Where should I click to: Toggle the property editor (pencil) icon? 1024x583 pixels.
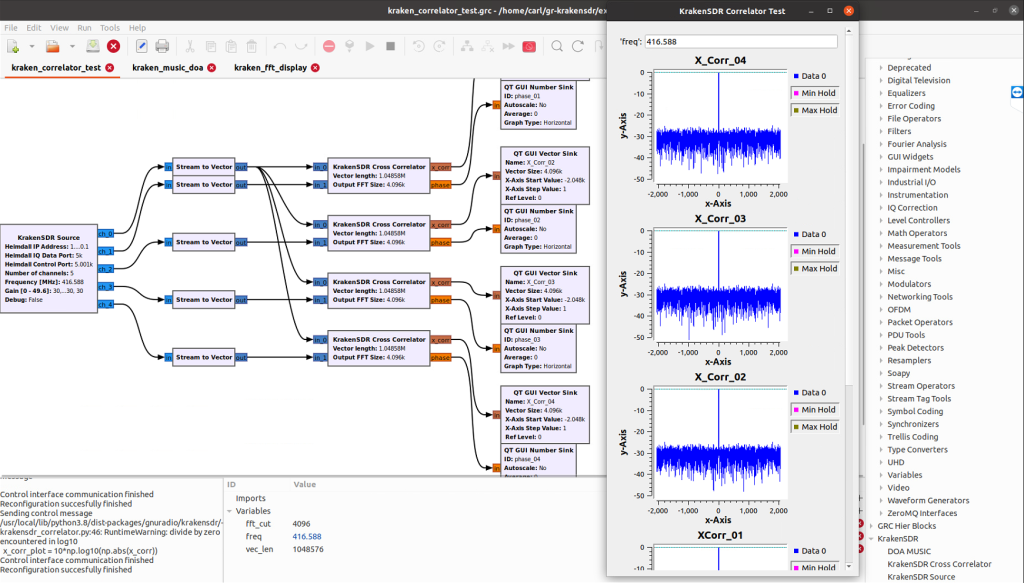pyautogui.click(x=141, y=46)
